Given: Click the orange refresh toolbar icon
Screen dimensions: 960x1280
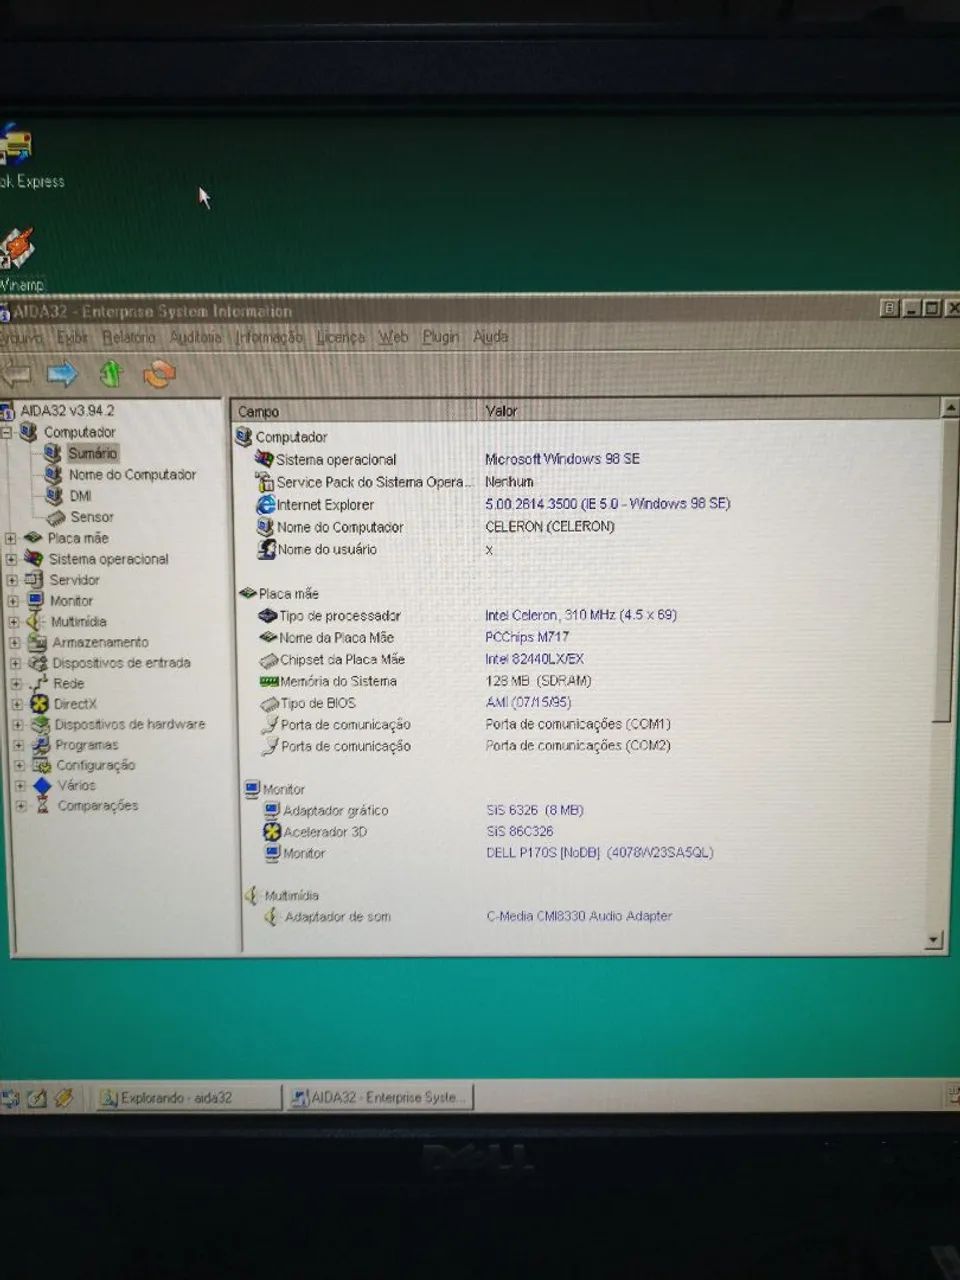Looking at the screenshot, I should click(x=159, y=374).
